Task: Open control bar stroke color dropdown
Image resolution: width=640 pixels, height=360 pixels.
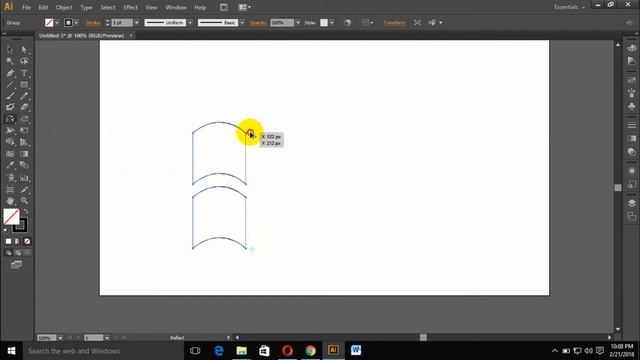Action: (x=76, y=23)
